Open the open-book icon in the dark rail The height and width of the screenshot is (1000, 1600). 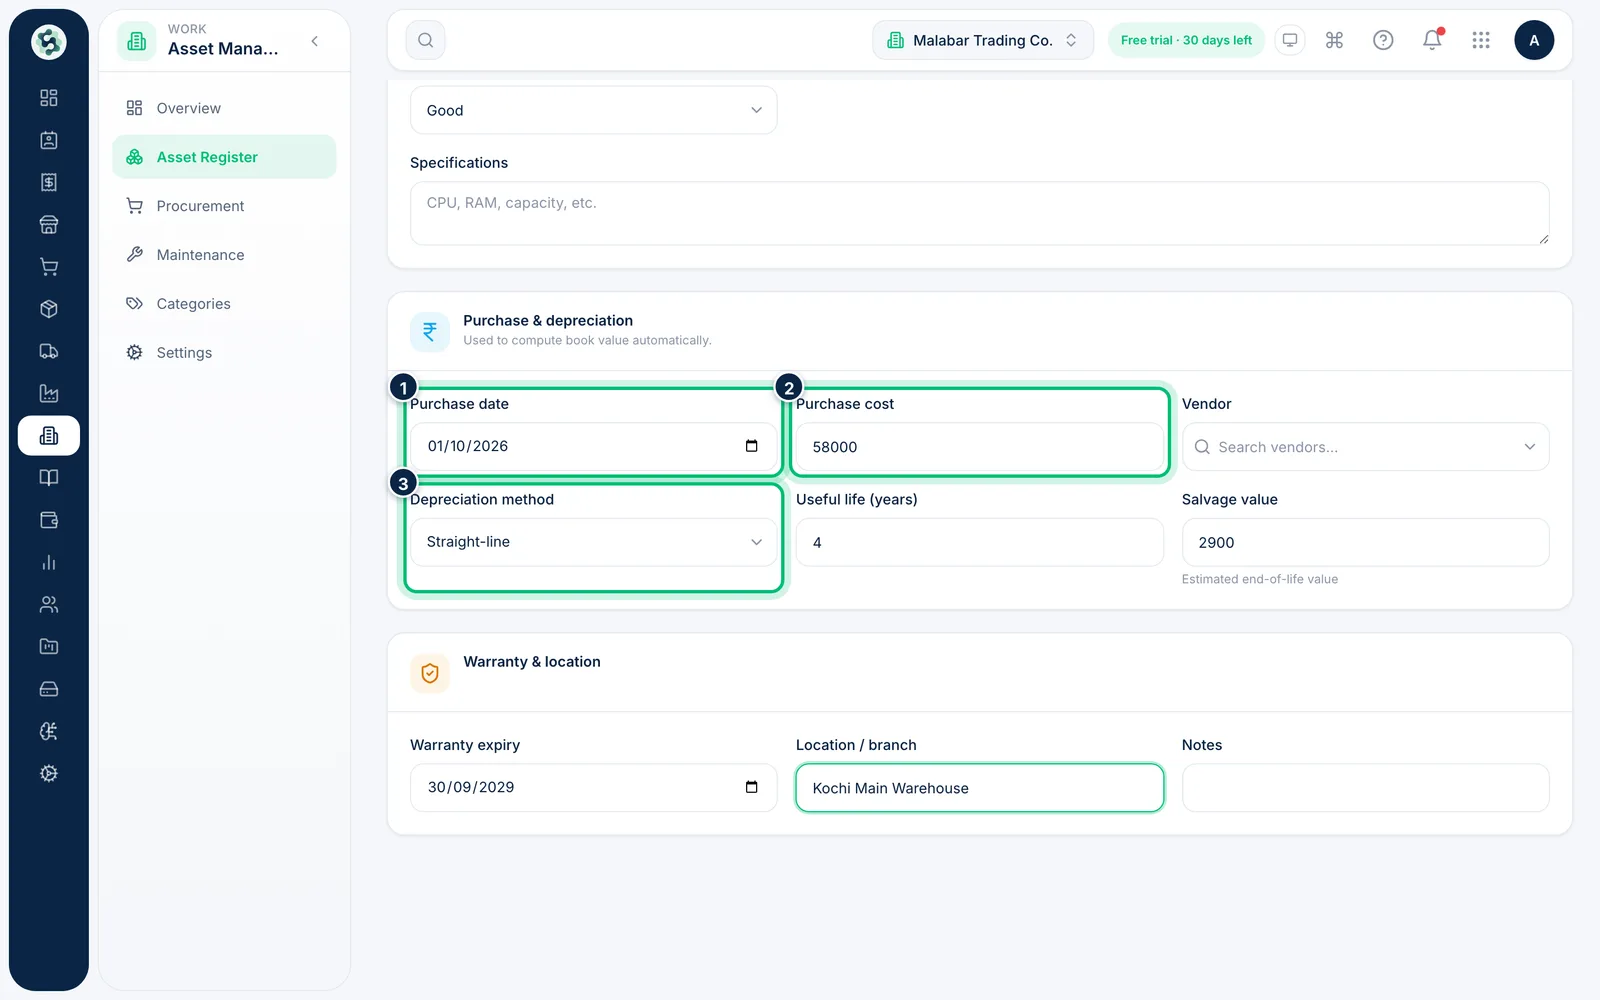tap(48, 478)
